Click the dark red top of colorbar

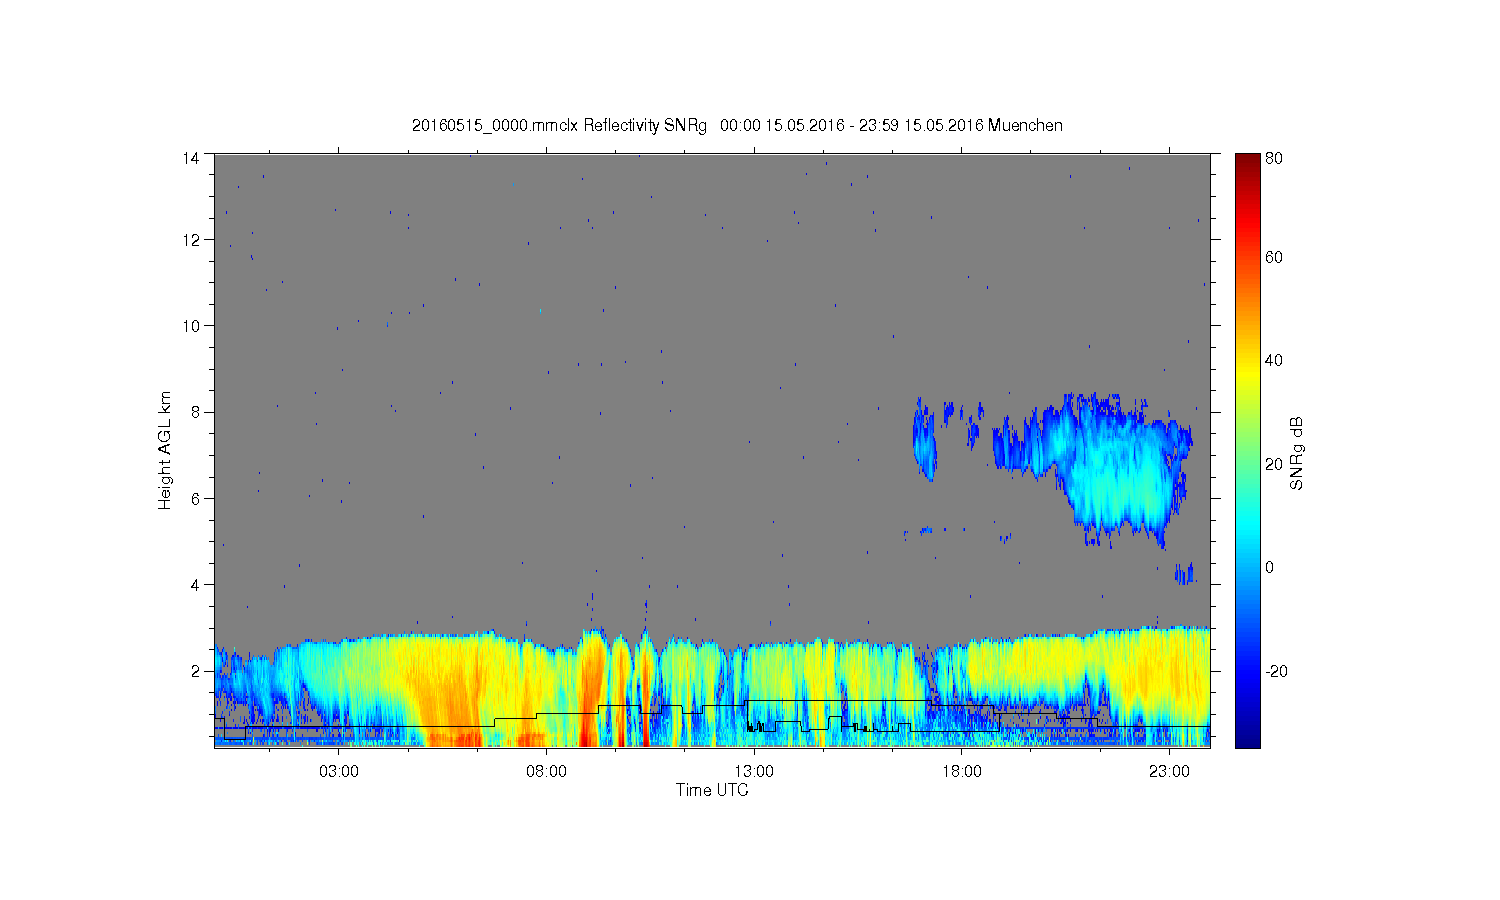coord(1247,163)
